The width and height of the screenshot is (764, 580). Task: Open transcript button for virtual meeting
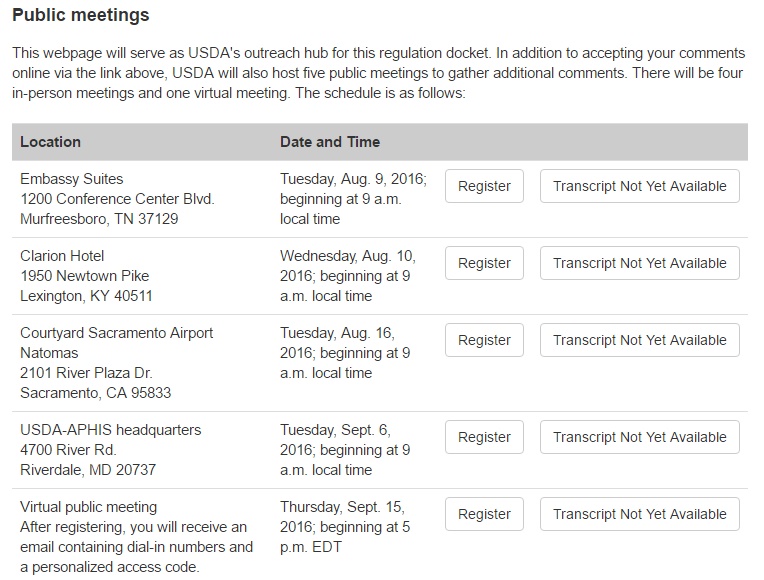click(x=639, y=514)
